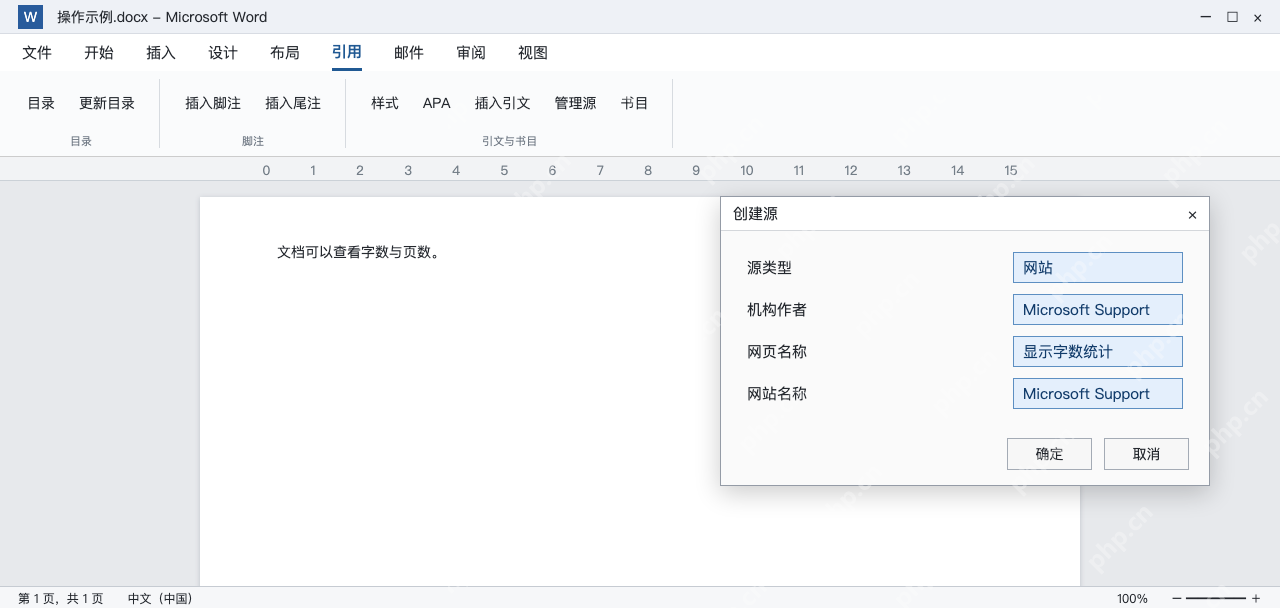Image resolution: width=1280 pixels, height=608 pixels.
Task: Click the 创建源 dialog title
Action: click(x=755, y=214)
